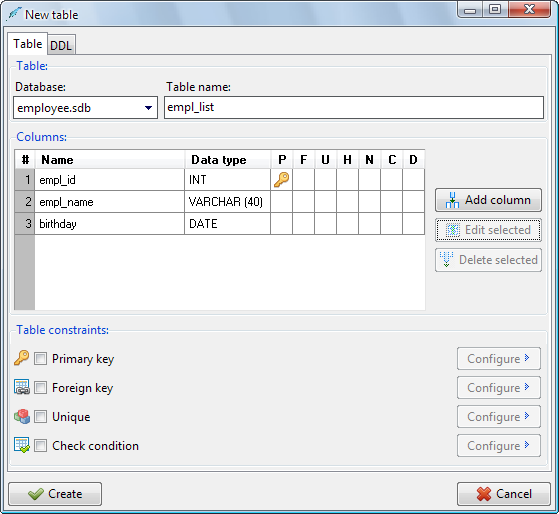Click the Check condition table icon
This screenshot has width=559, height=514.
21,445
